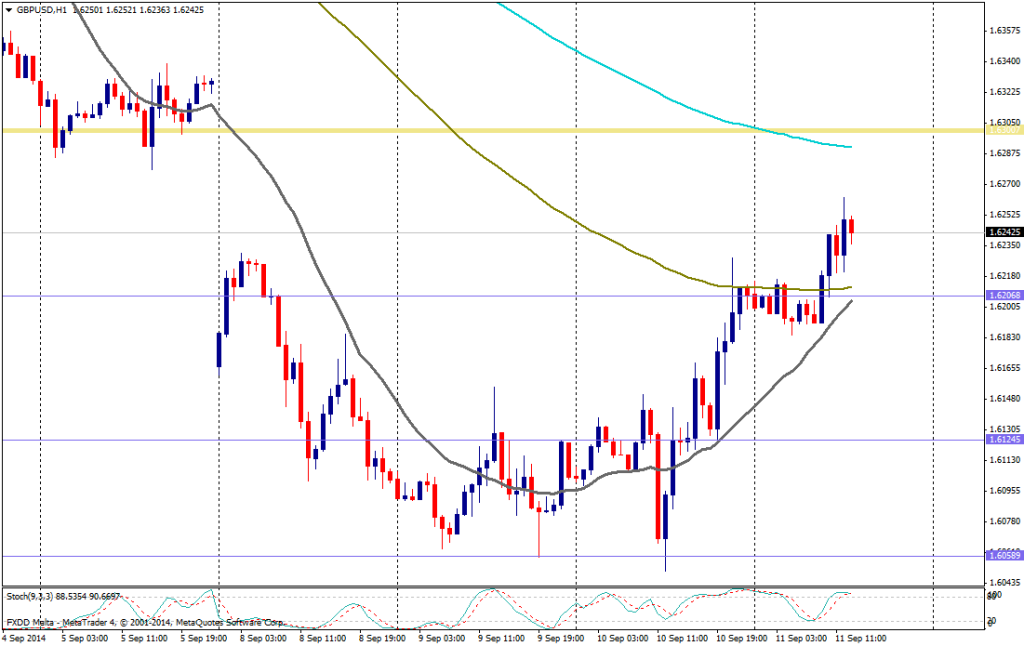This screenshot has width=1024, height=646.
Task: Click the 1.63575 price scale label
Action: [x=1003, y=30]
